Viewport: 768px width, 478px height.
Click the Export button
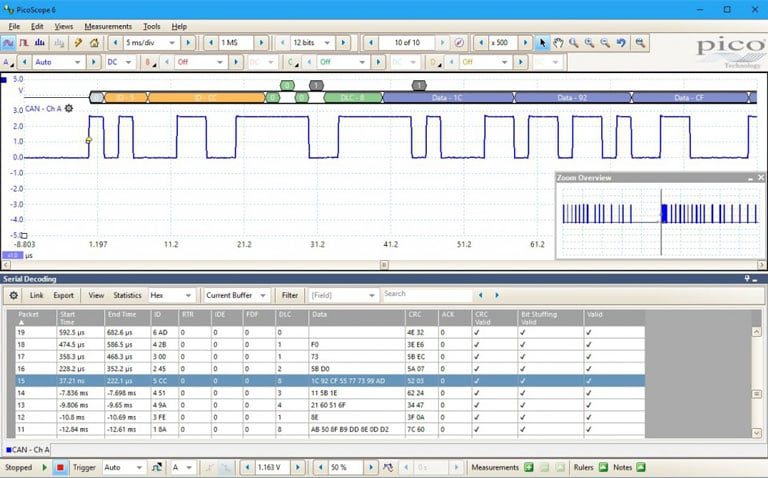[63, 295]
